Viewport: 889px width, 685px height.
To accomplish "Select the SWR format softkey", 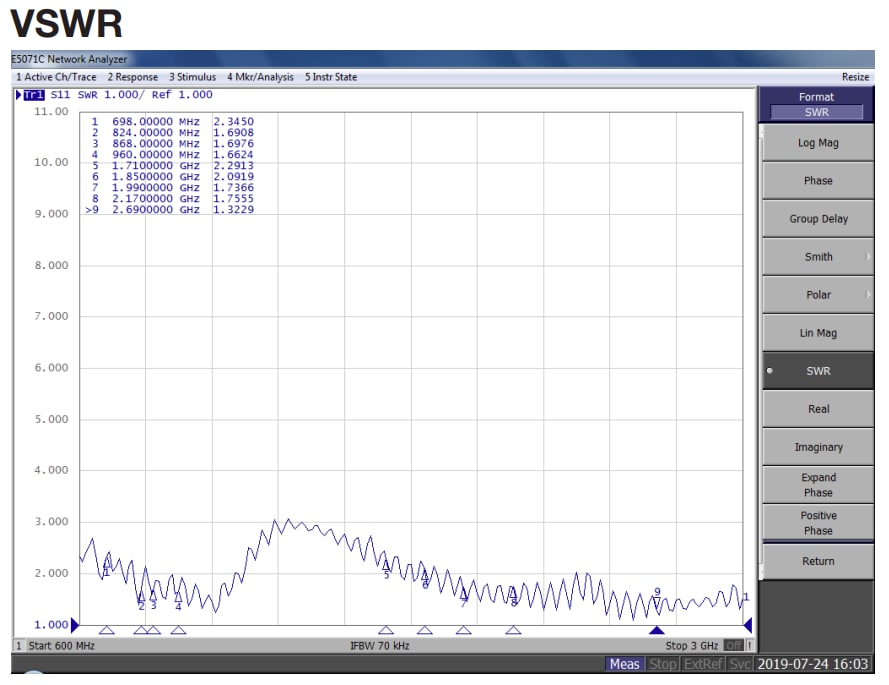I will [817, 370].
